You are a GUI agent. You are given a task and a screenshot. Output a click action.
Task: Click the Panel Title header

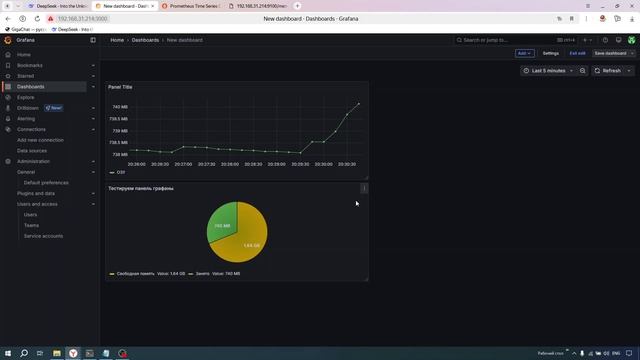pyautogui.click(x=120, y=87)
